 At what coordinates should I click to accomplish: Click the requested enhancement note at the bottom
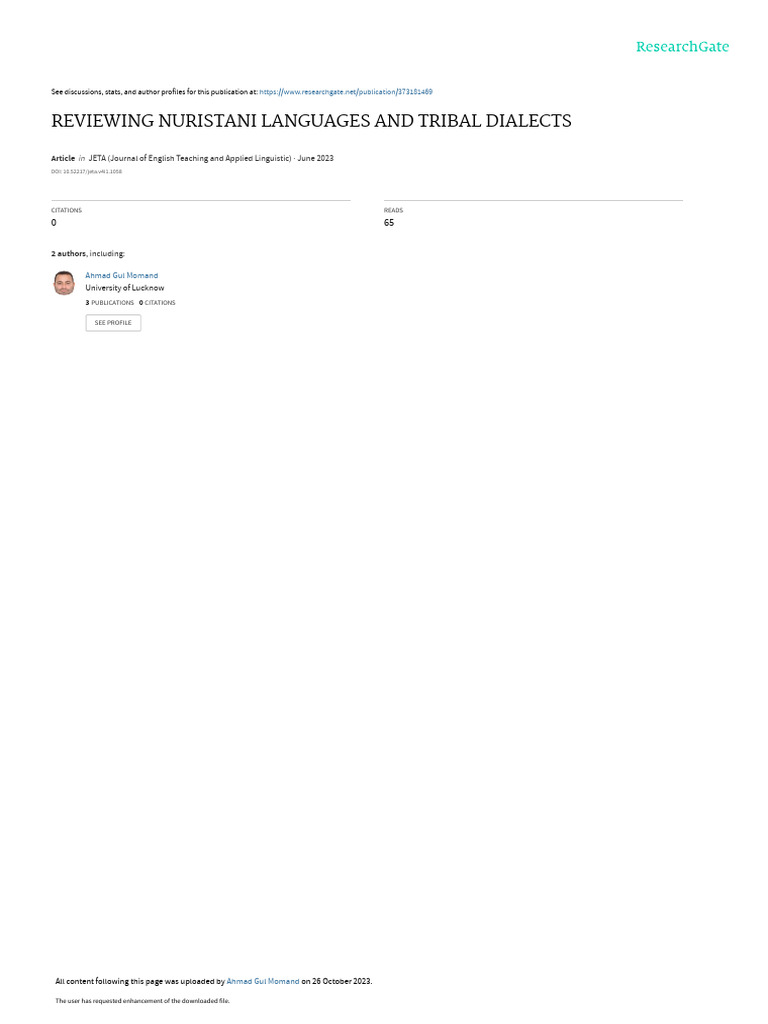tap(142, 1000)
